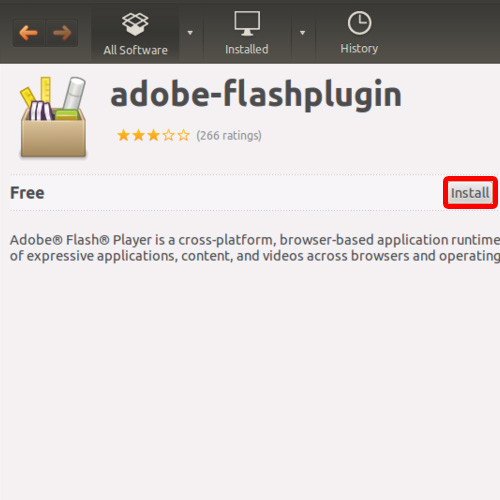Install the adobe-flashplugin package
Viewport: 500px width, 500px height.
470,193
